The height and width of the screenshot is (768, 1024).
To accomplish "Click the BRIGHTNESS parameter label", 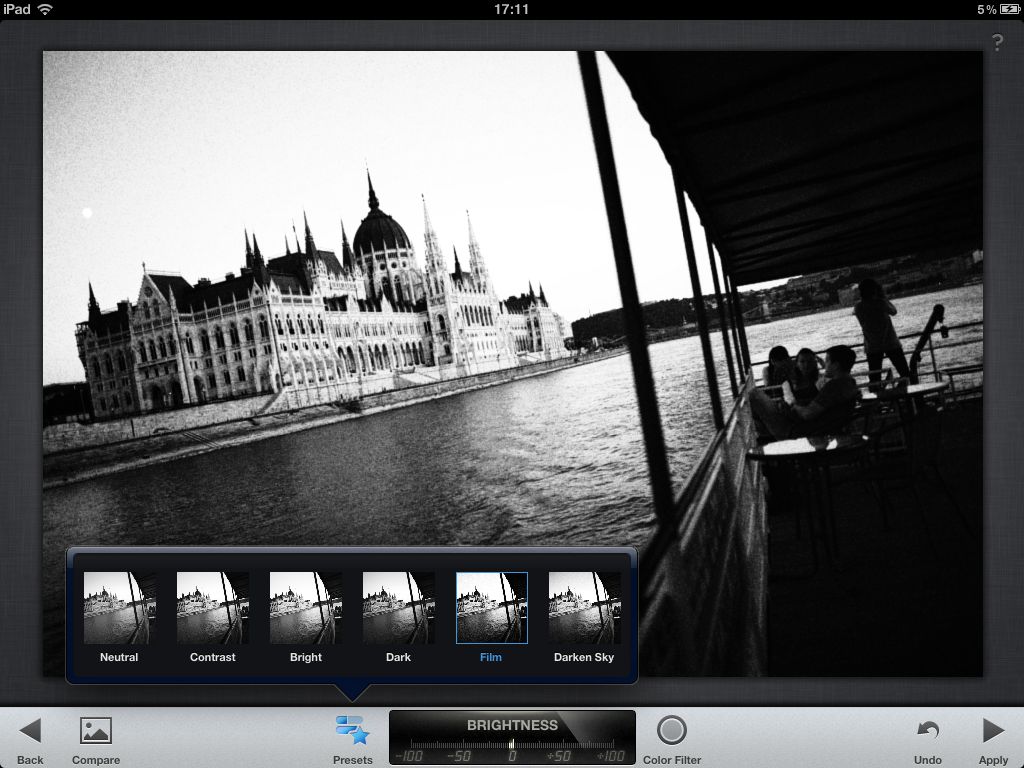I will [512, 725].
